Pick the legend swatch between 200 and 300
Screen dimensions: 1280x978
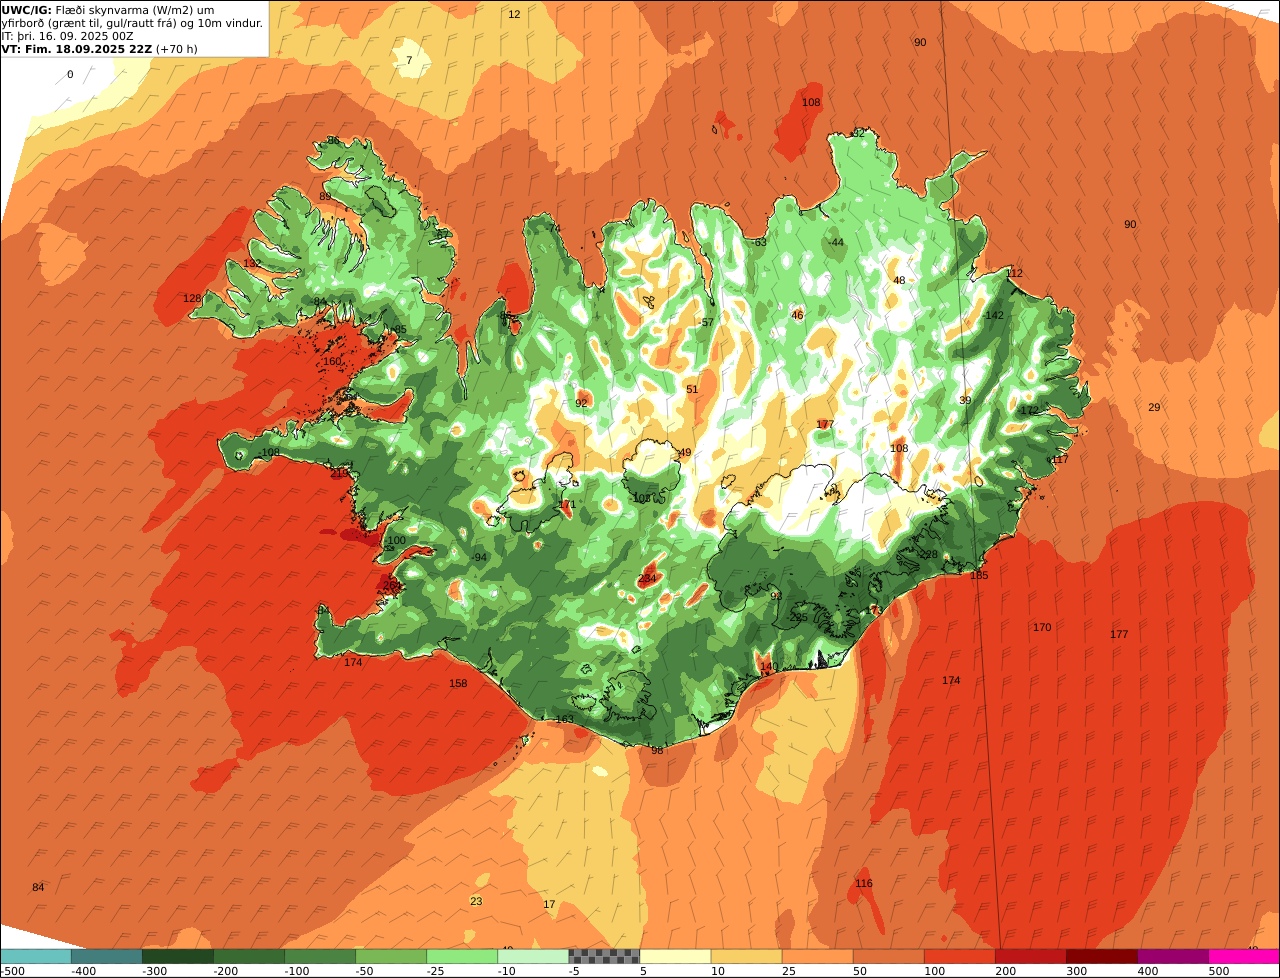pos(1030,956)
